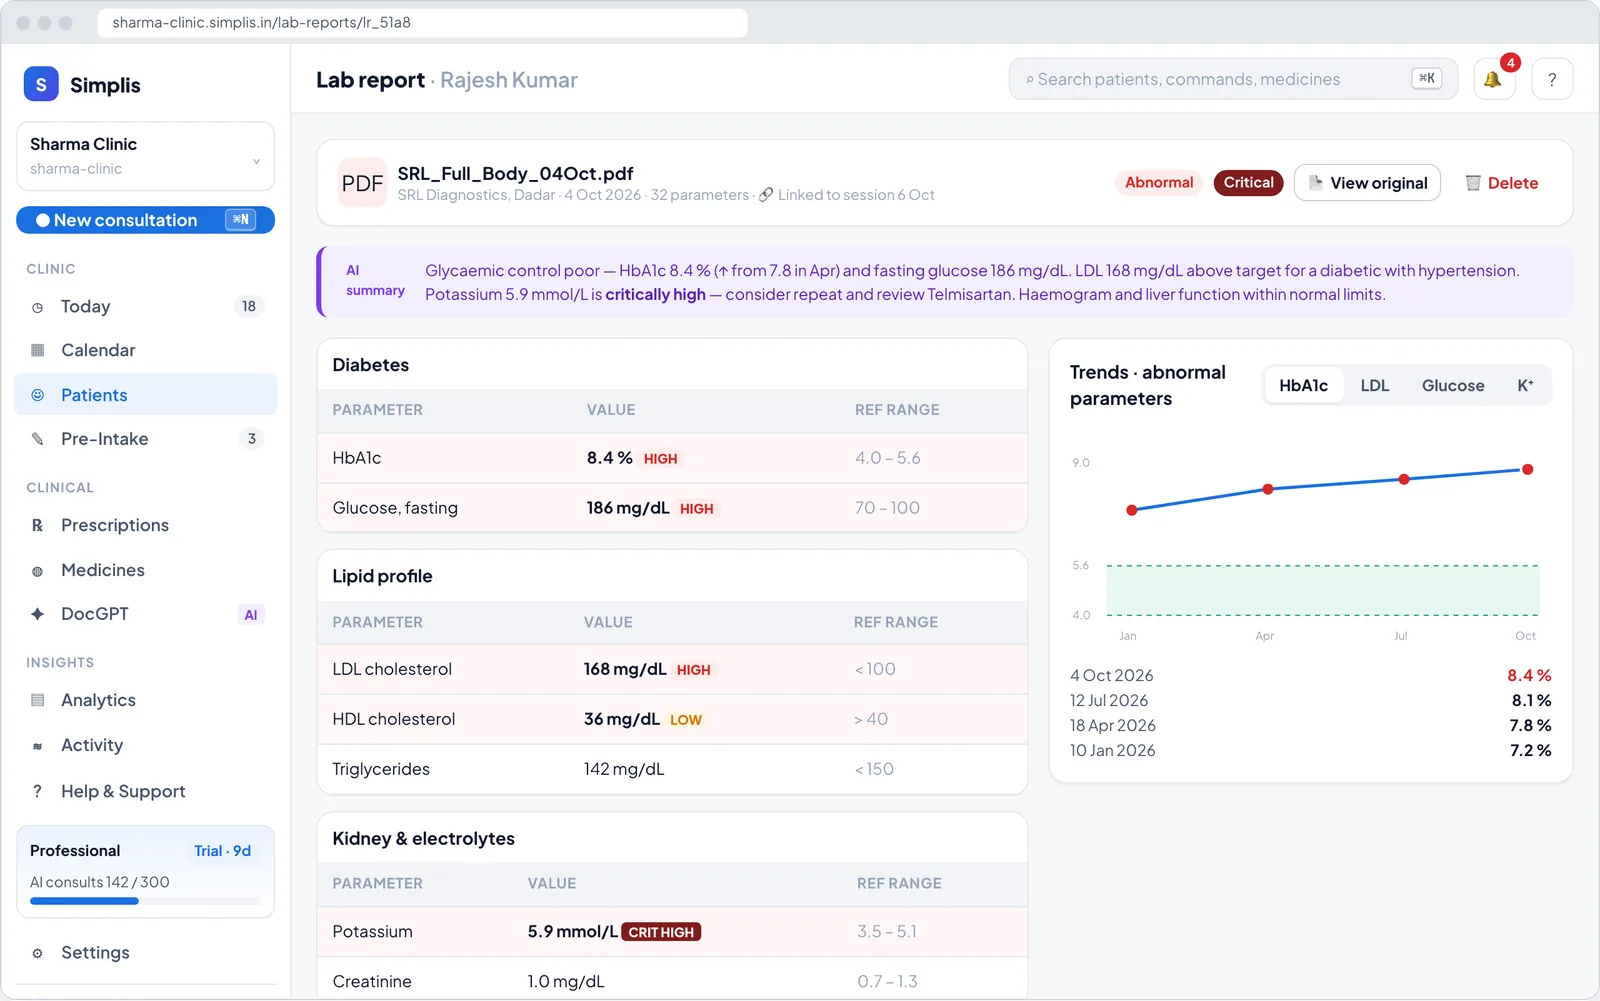Open the Linked to session 6 Oct link
The image size is (1600, 1001).
point(856,195)
